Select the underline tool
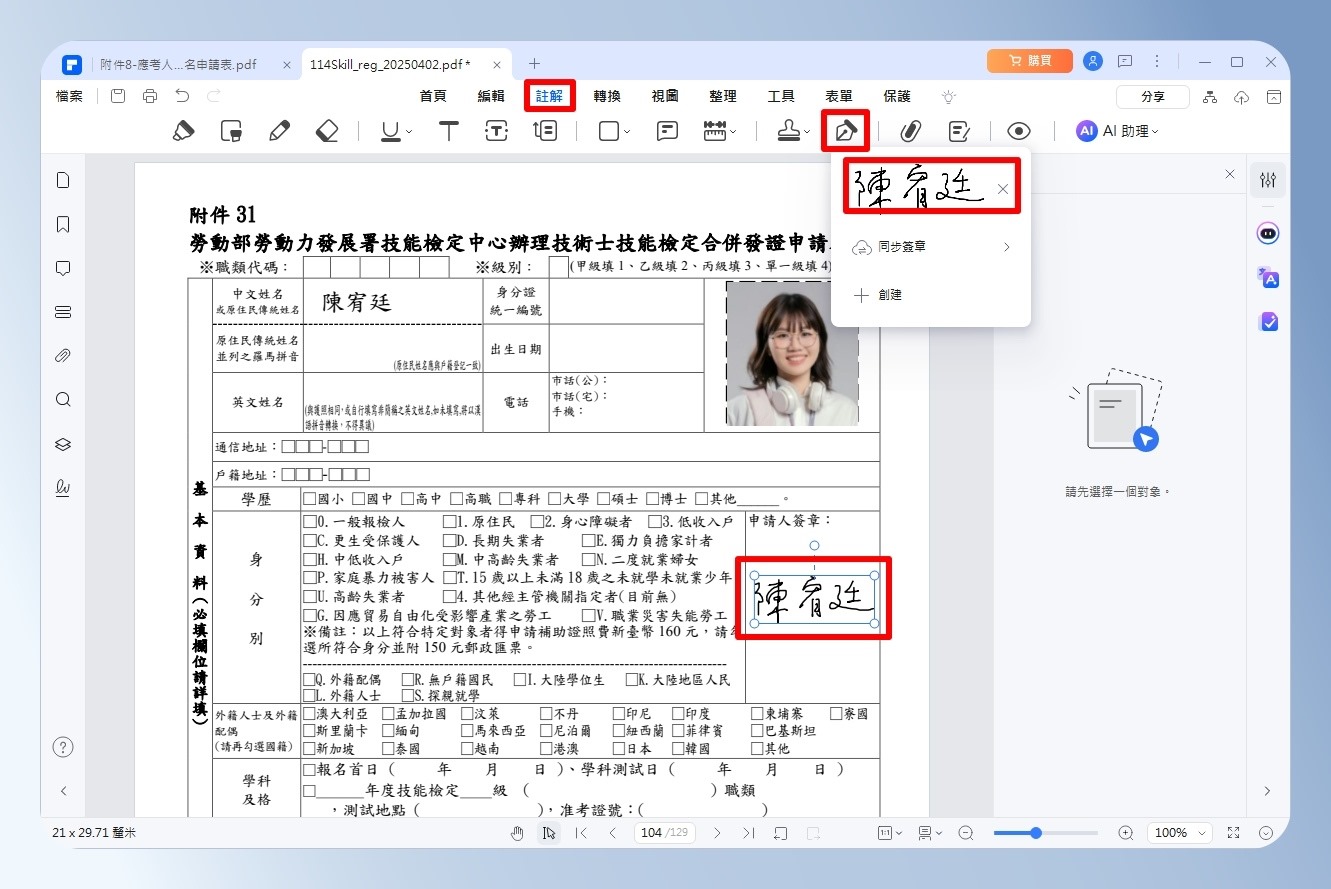This screenshot has height=889, width=1331. 390,131
